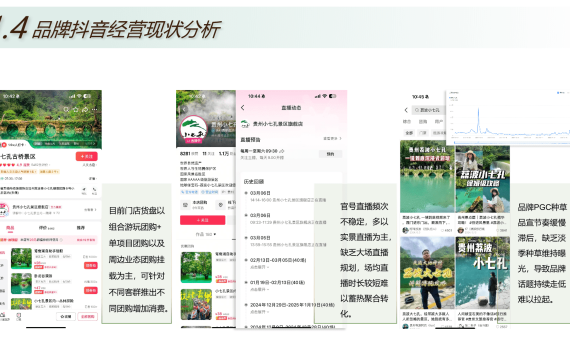Viewport: 570px width, 360px height.
Task: Open the three-dots more menu on scenic photo
Action: pos(95,109)
